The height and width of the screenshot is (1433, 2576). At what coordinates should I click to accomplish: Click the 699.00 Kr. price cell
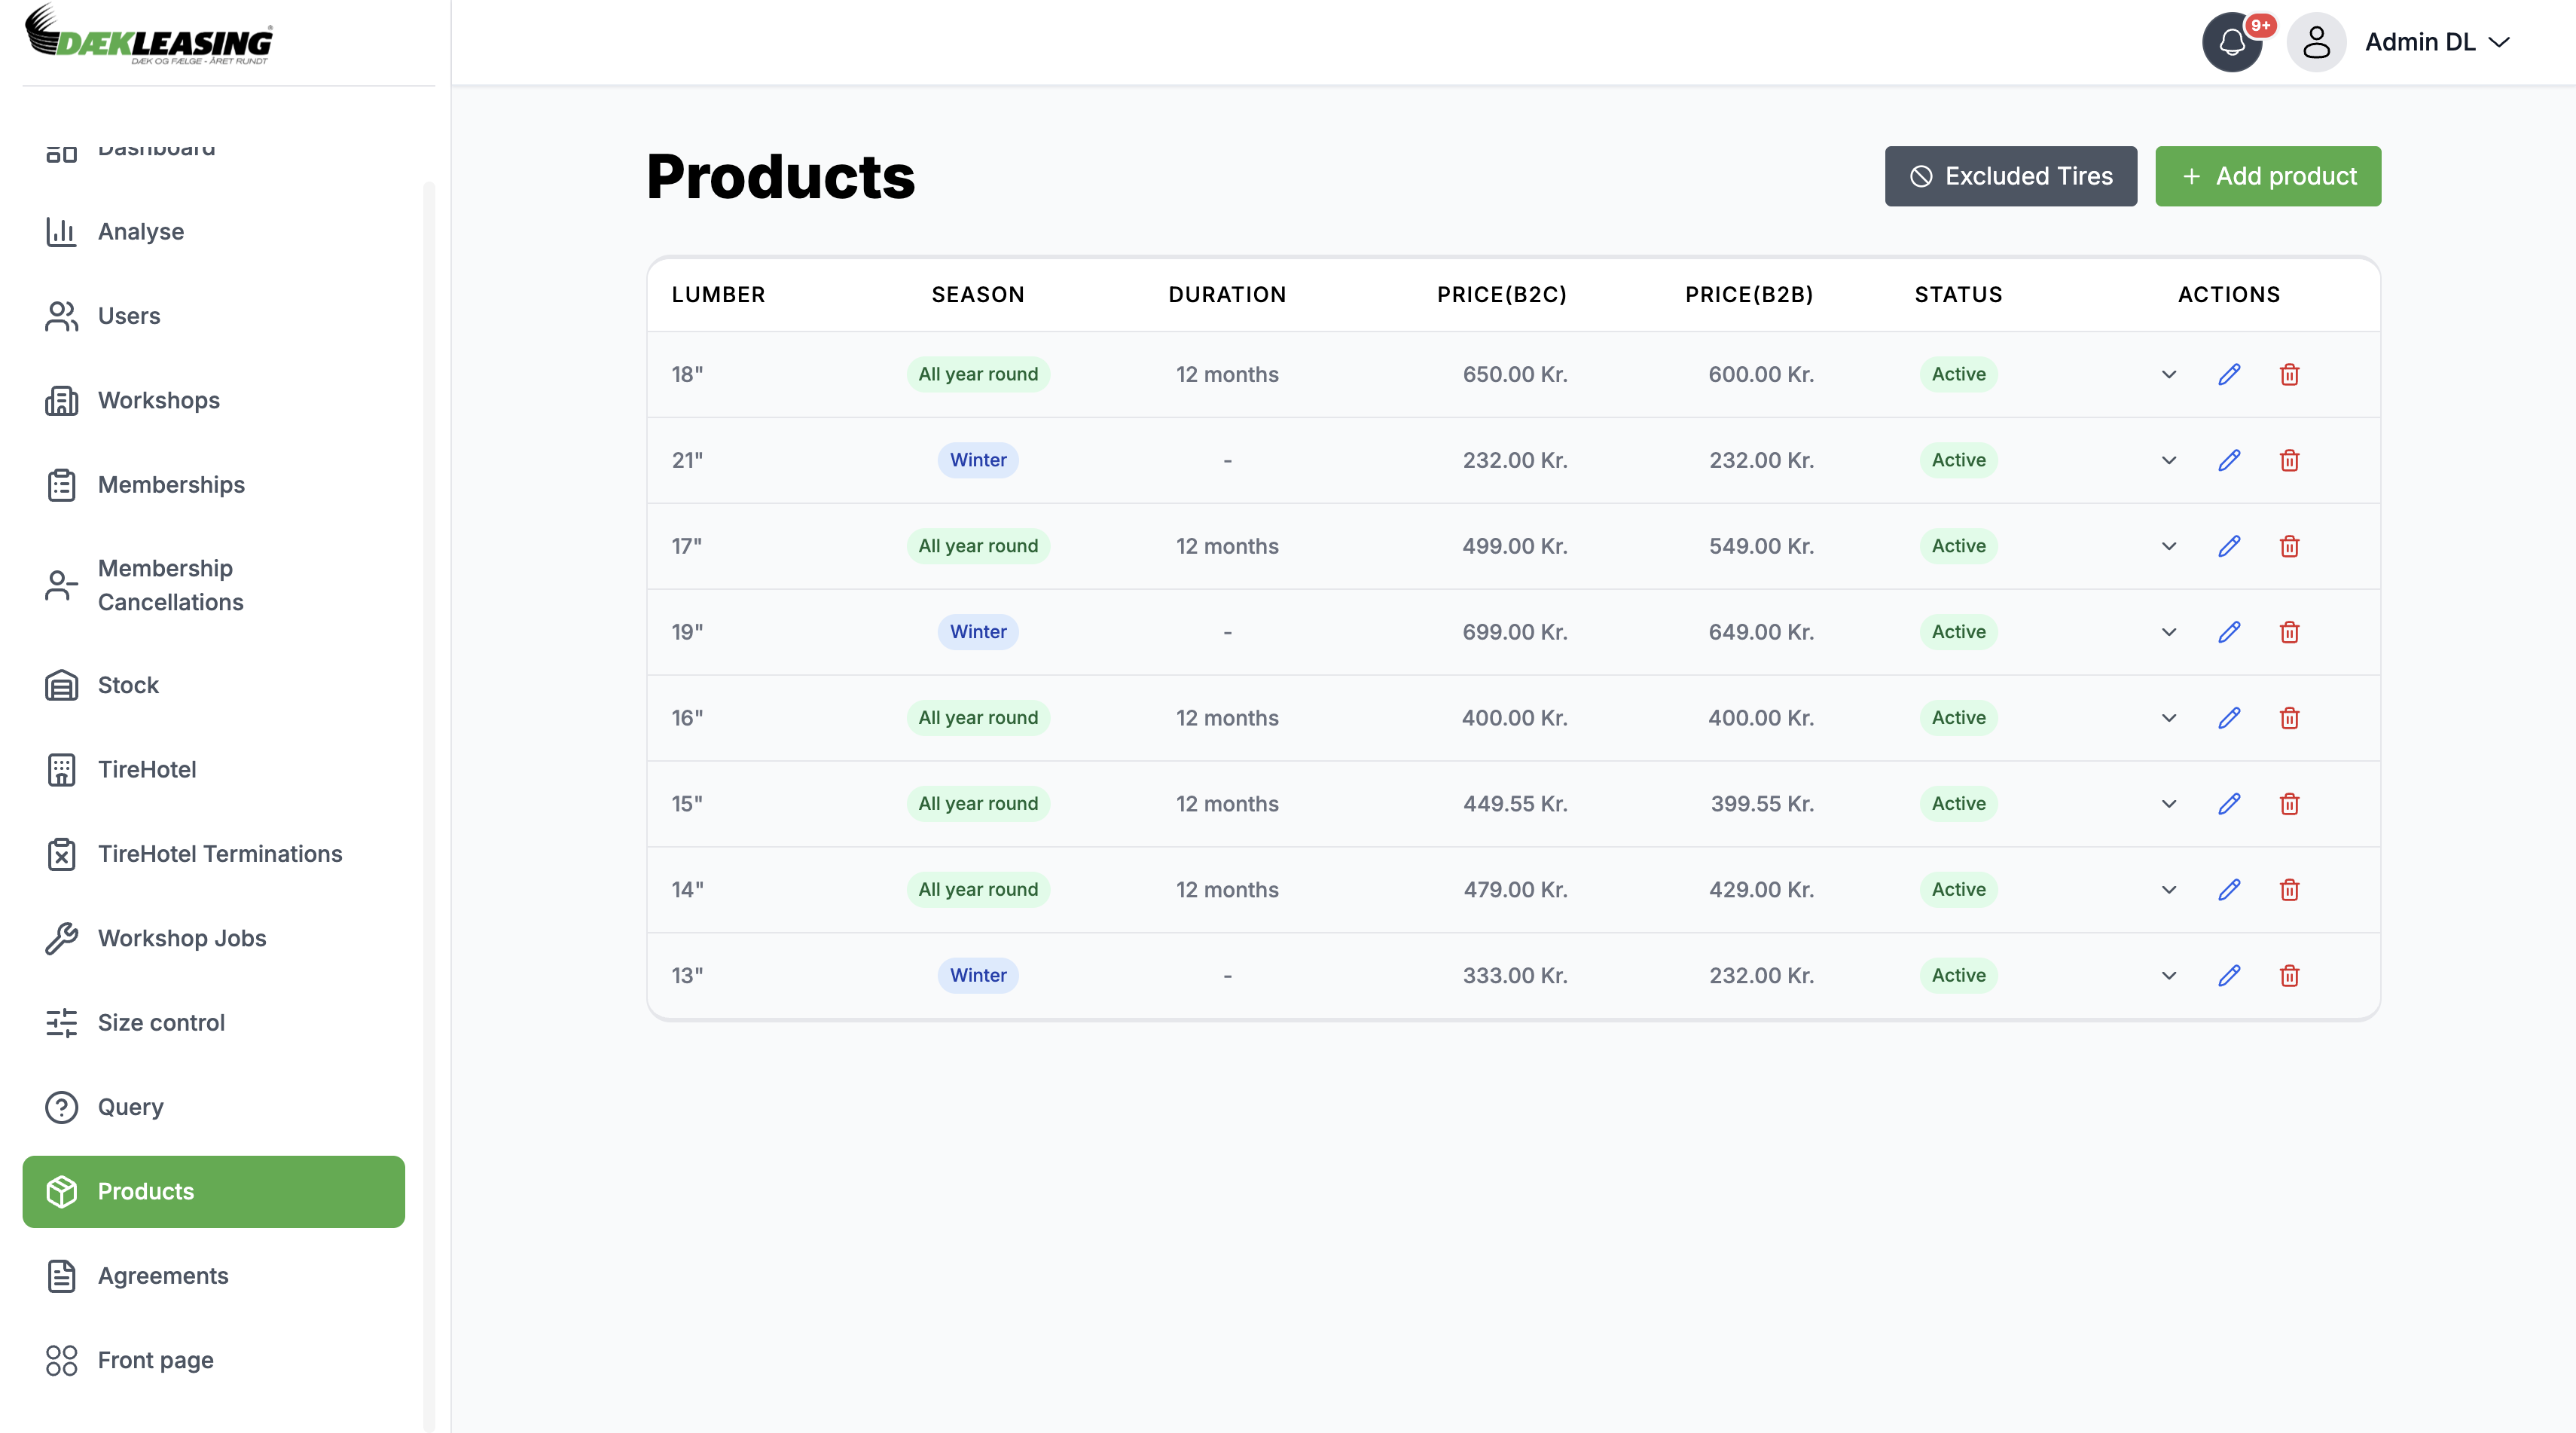[x=1514, y=632]
